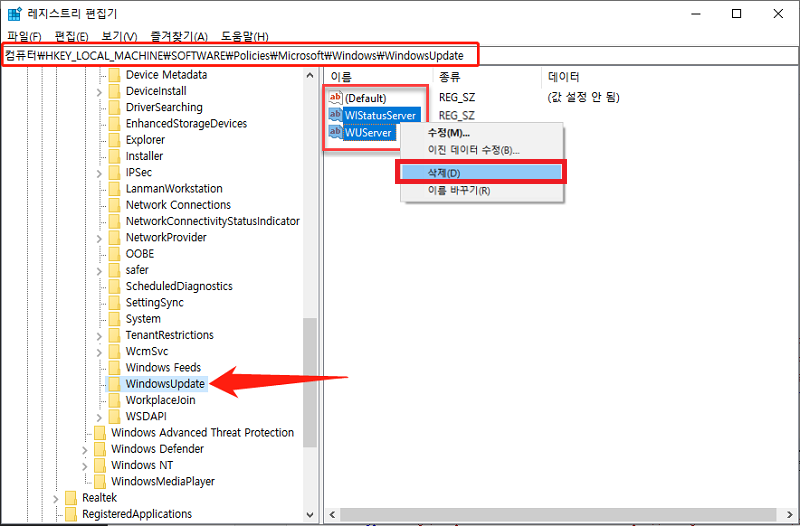Click the 이름 column header
The width and height of the screenshot is (800, 526).
[379, 77]
